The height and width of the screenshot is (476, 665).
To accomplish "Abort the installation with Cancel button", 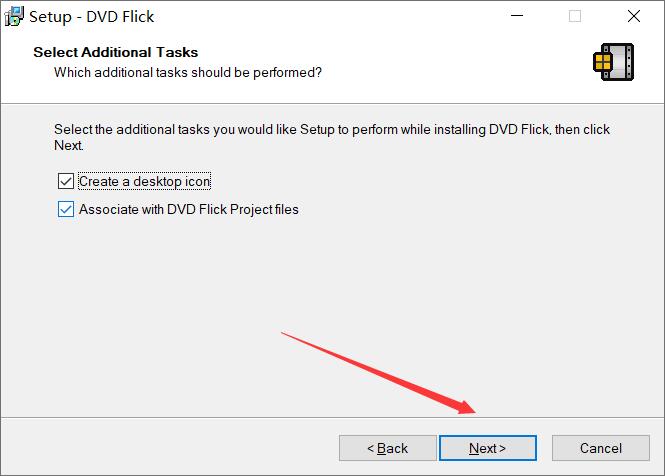I will coord(601,448).
